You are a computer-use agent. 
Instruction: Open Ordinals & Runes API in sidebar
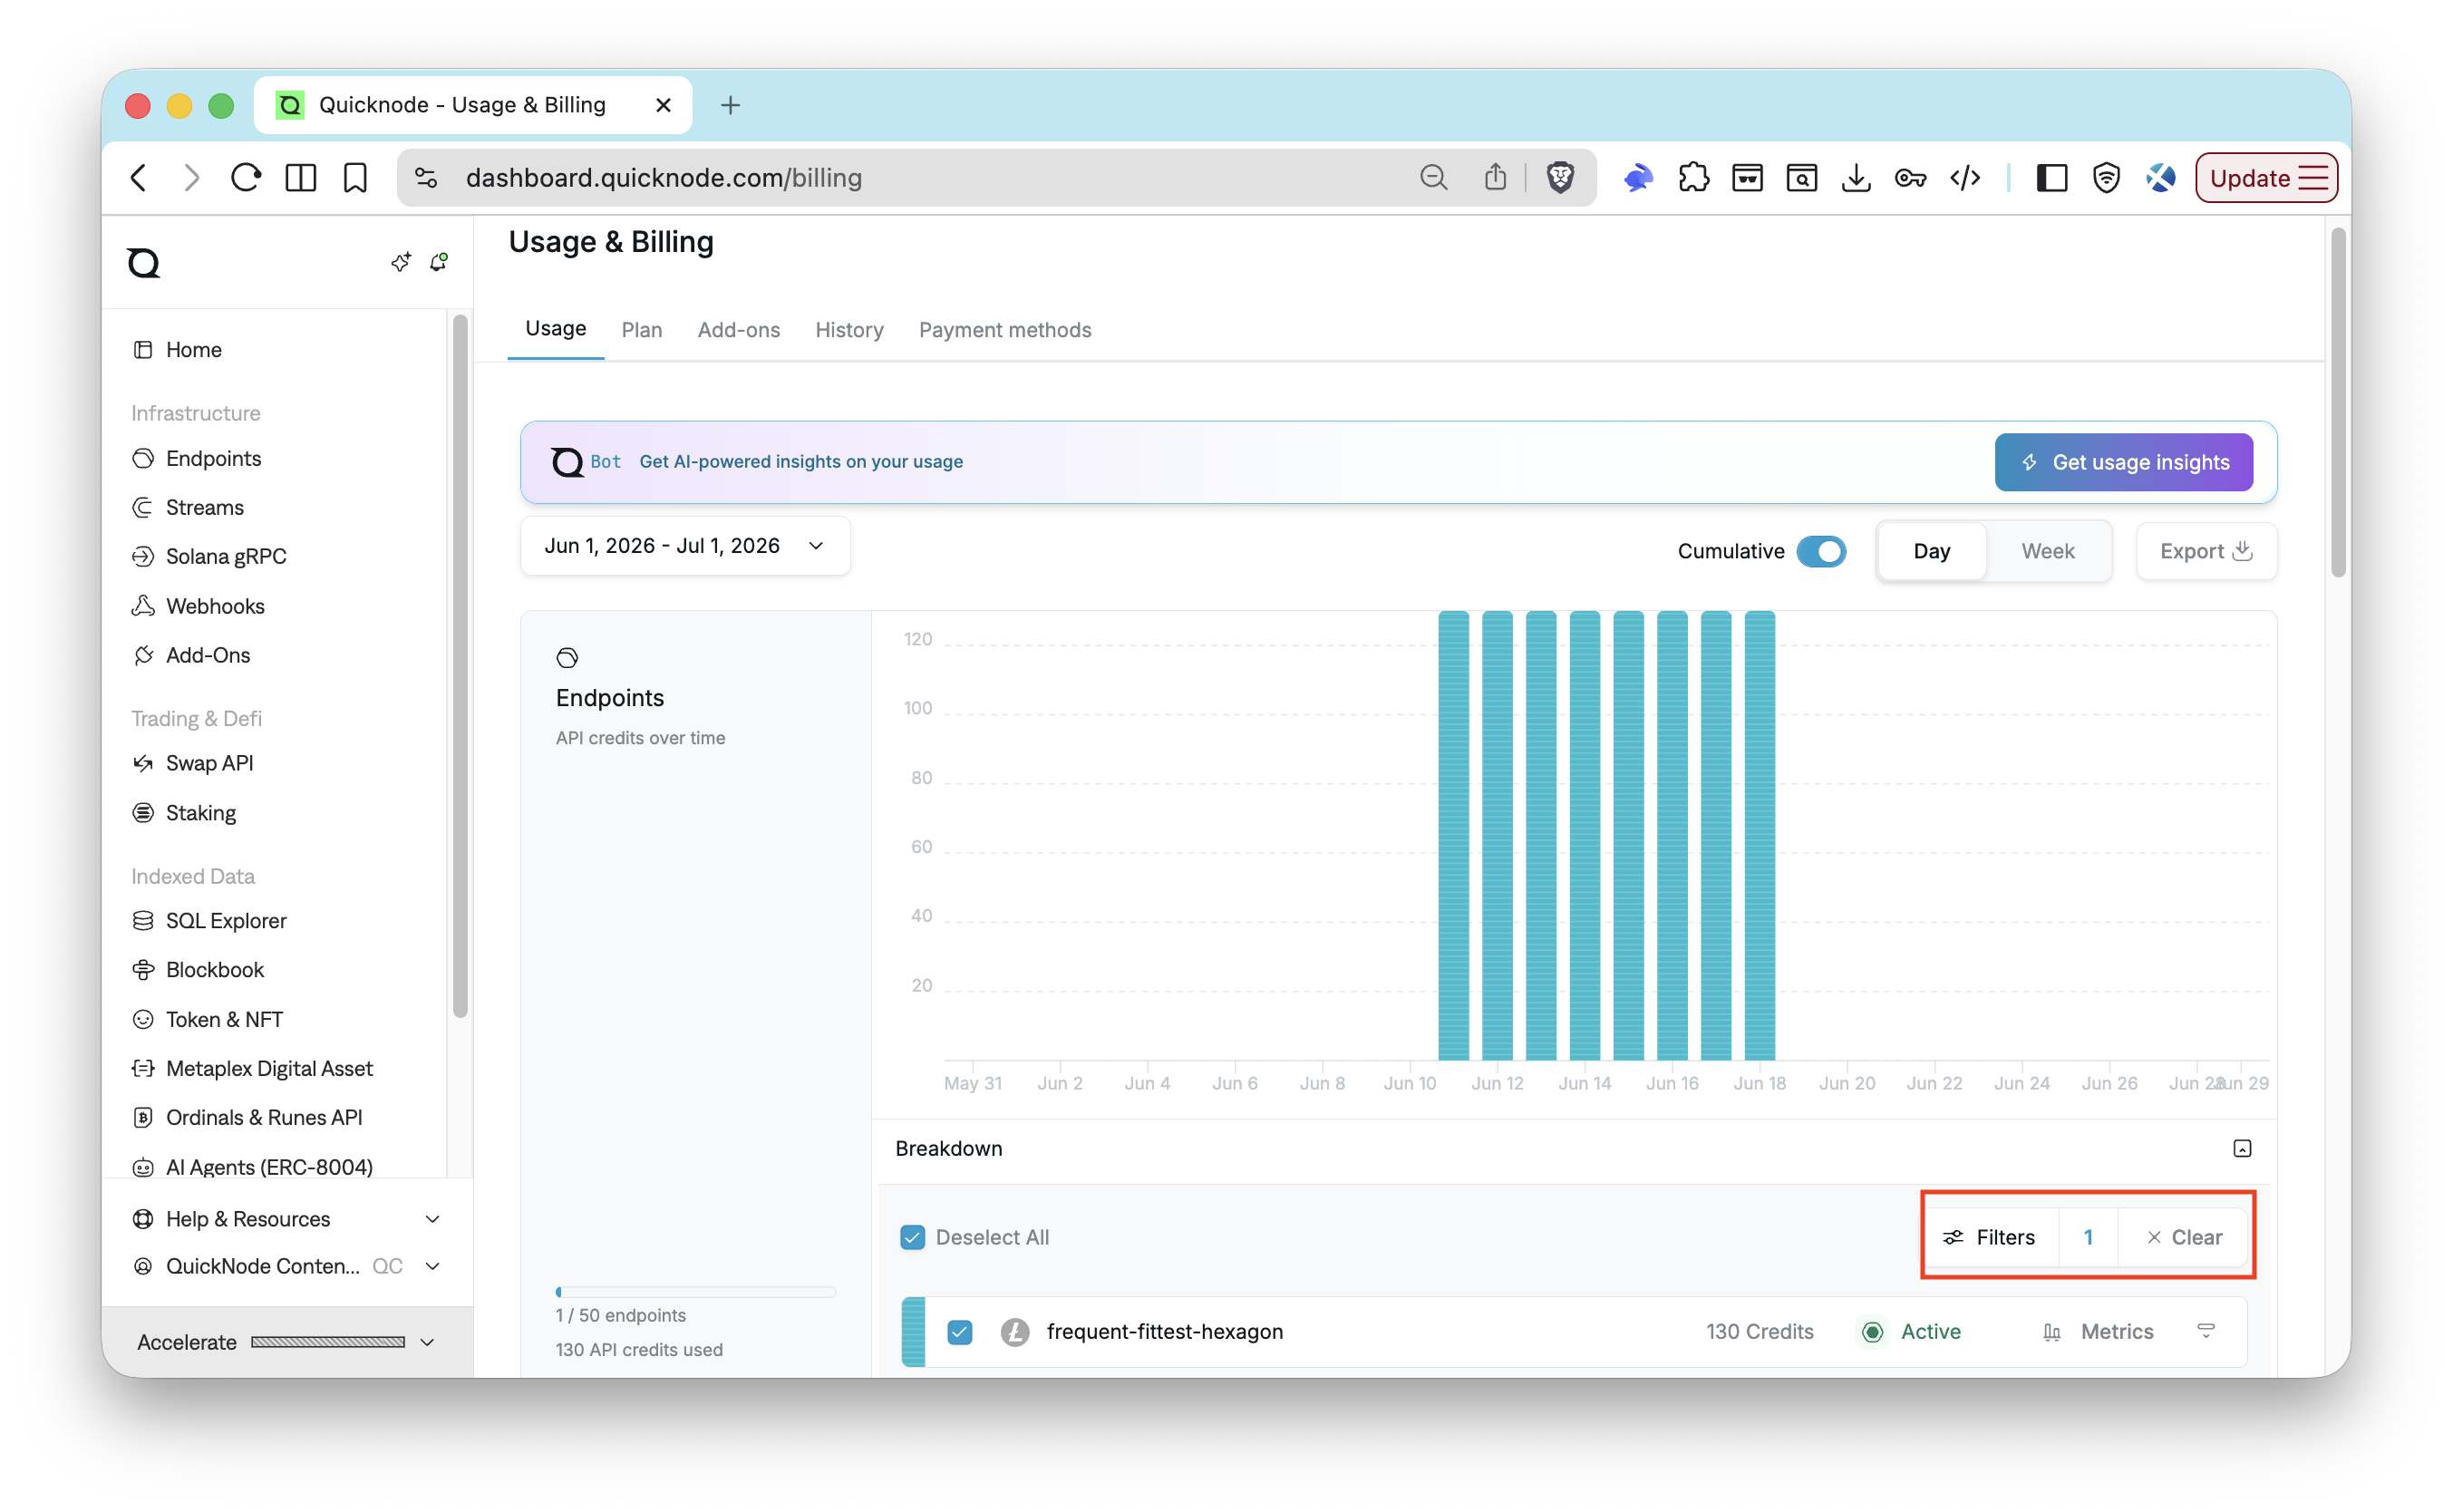point(247,1119)
